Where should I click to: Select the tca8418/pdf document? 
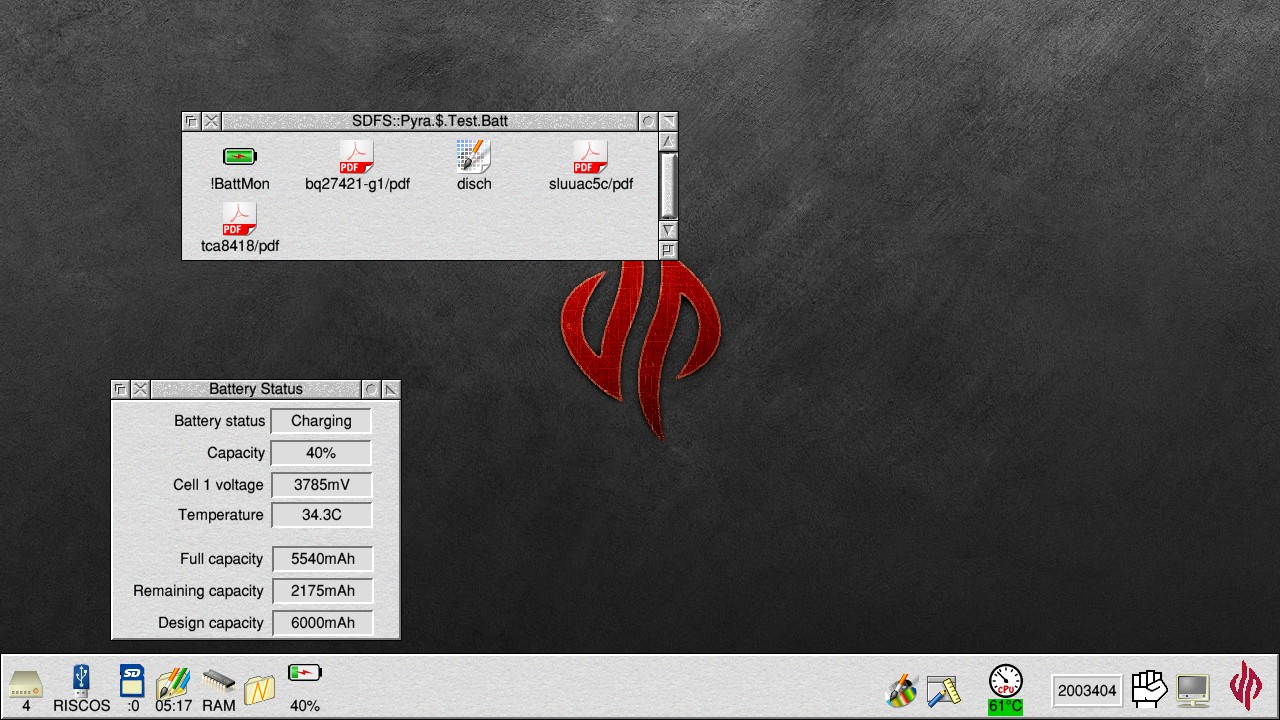(239, 220)
